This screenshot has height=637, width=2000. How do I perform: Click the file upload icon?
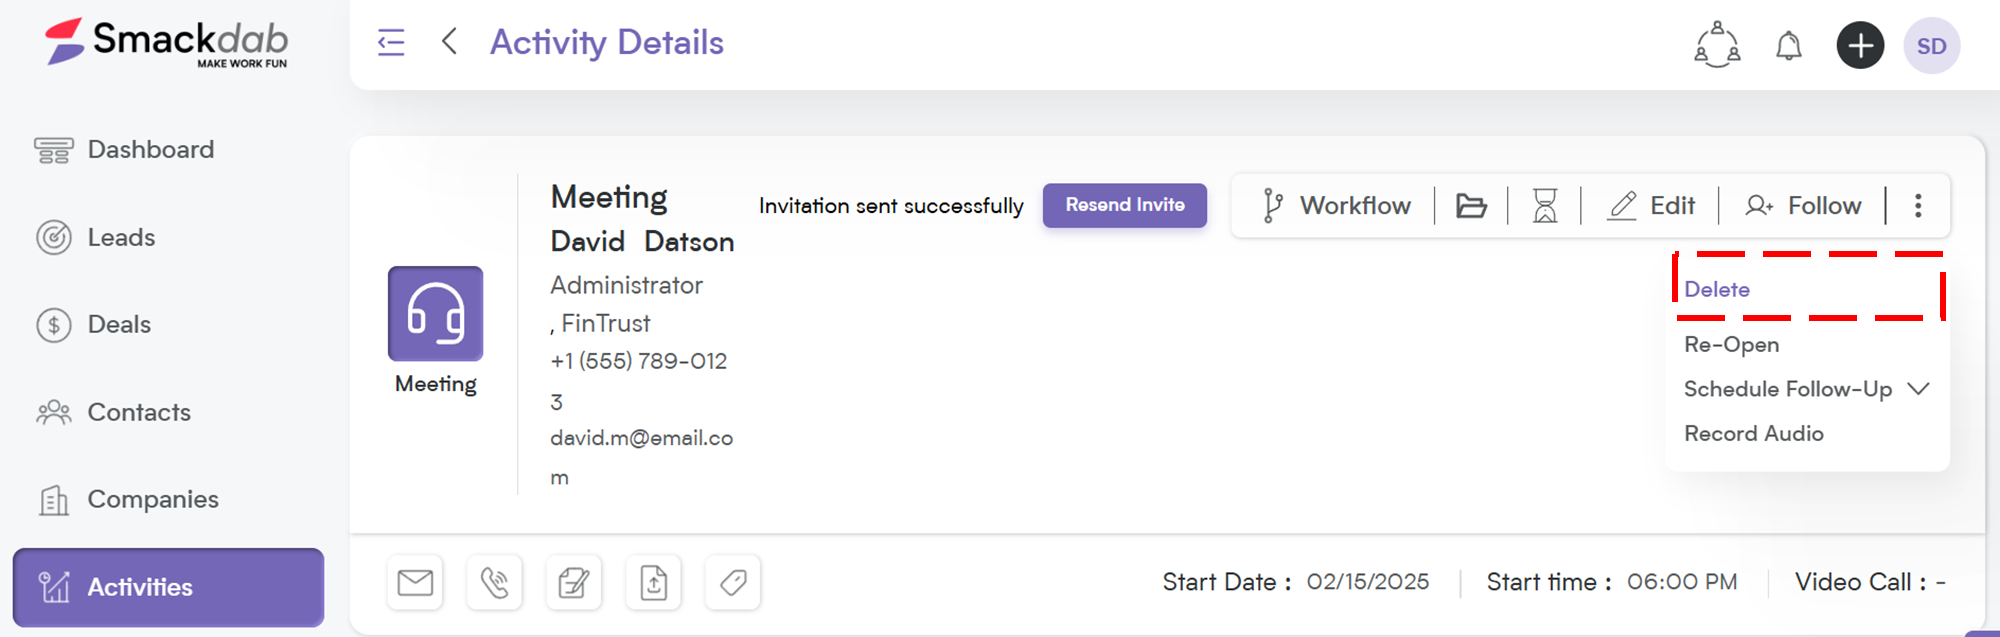[x=654, y=582]
